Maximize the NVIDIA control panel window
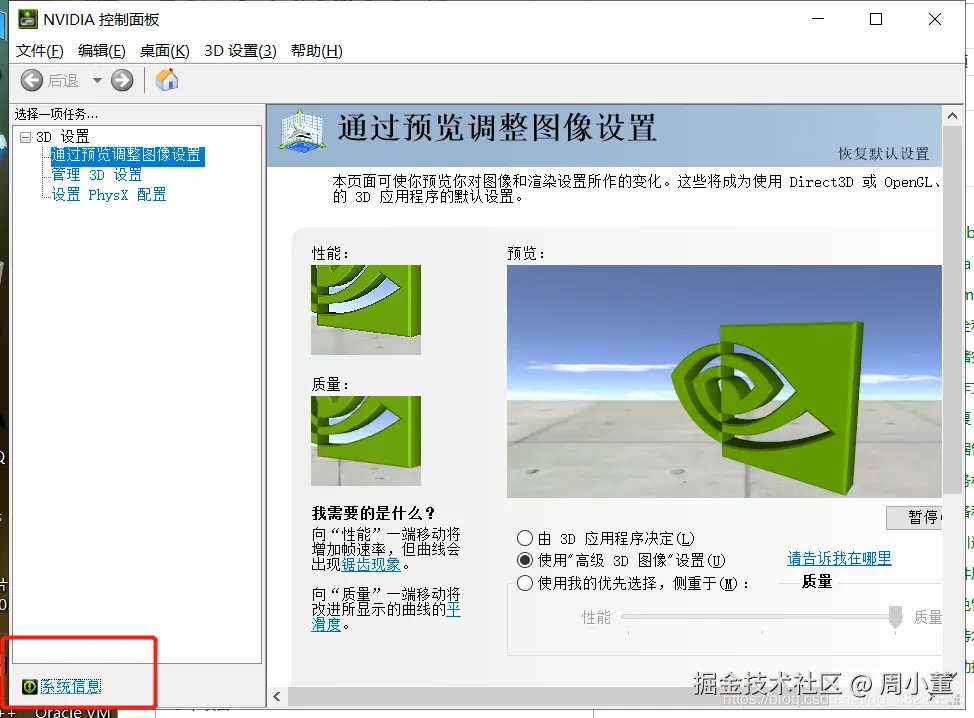 (876, 19)
